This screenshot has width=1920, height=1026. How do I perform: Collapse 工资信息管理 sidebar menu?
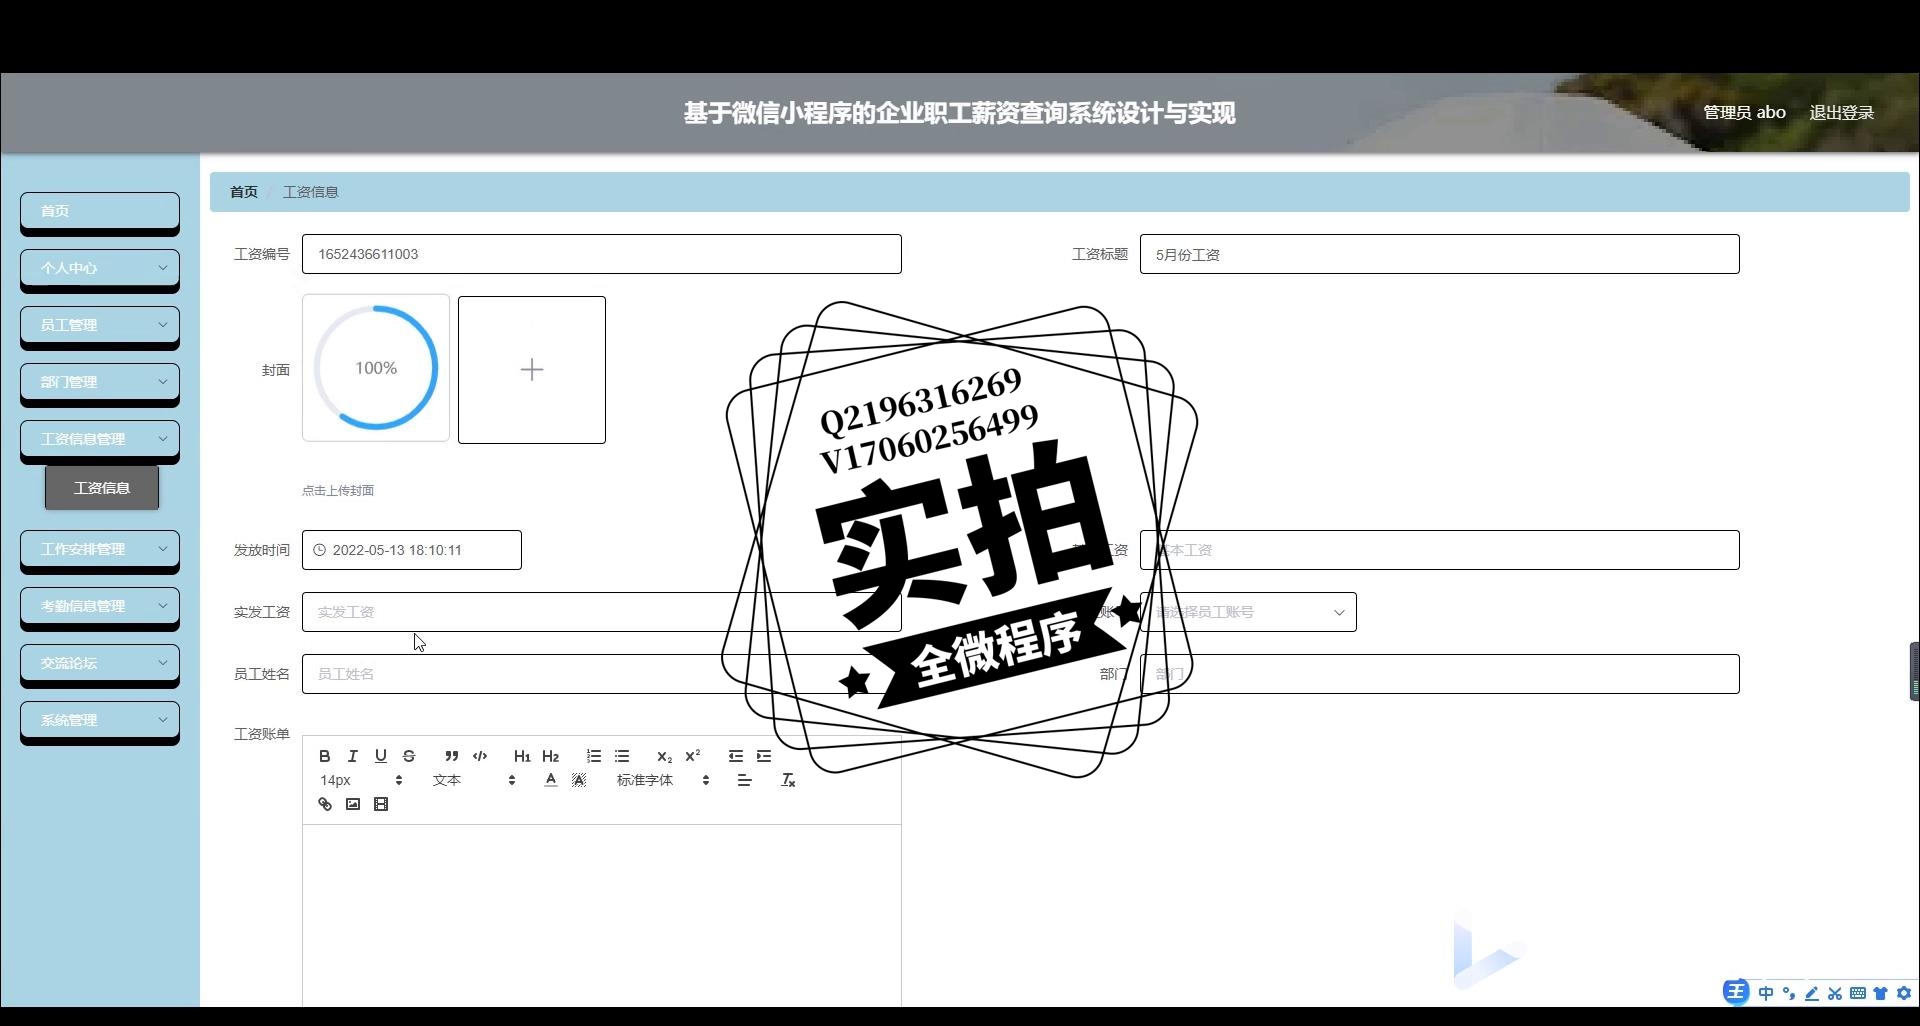click(x=100, y=439)
